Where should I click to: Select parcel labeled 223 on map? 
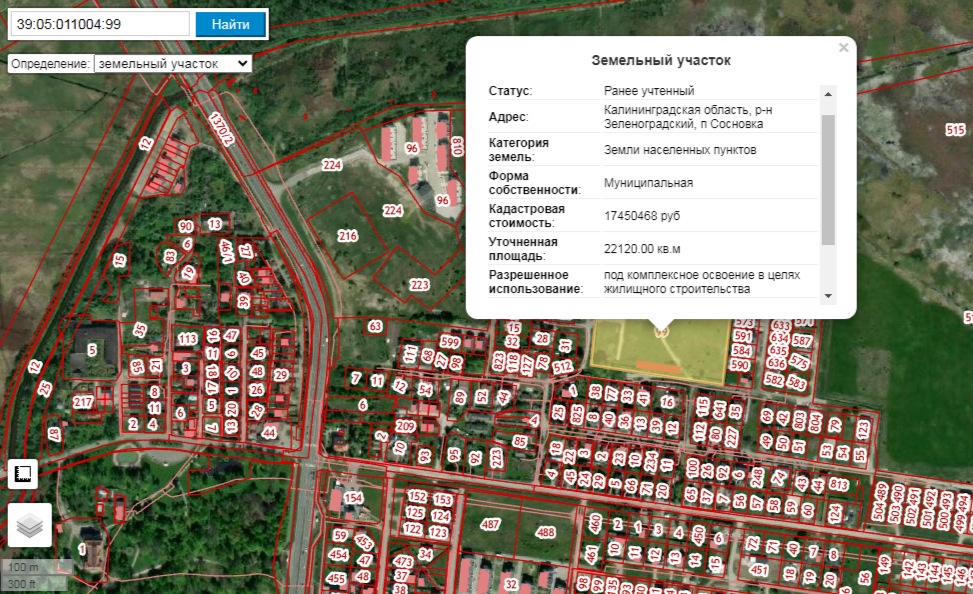(419, 285)
